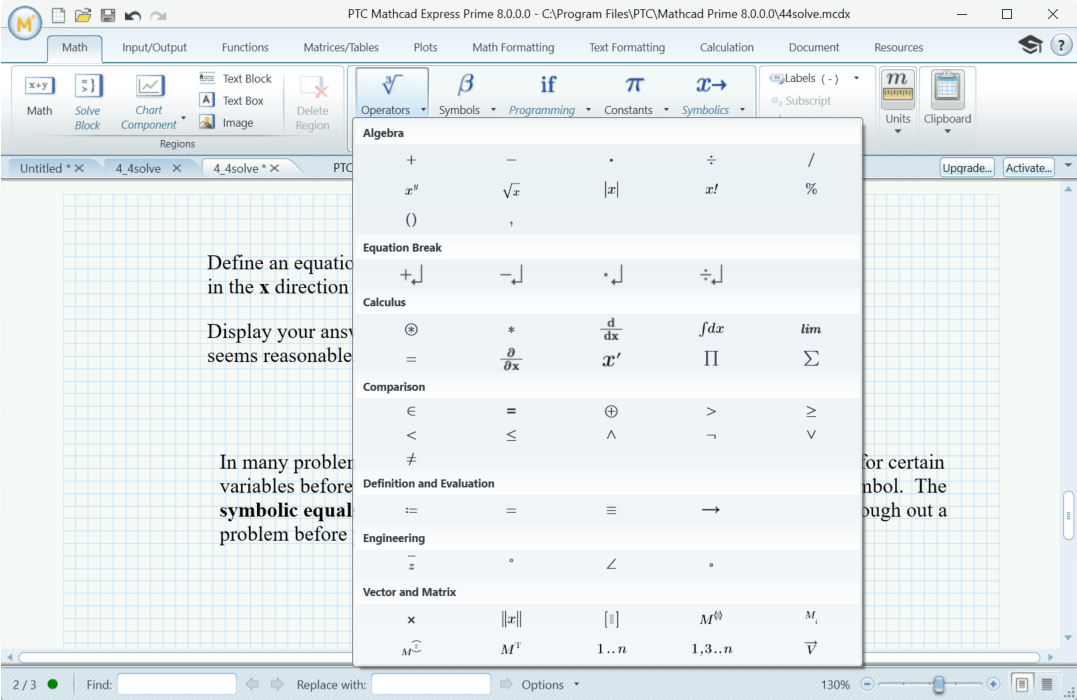The height and width of the screenshot is (700, 1077).
Task: Switch to page view mode icon
Action: tap(1021, 684)
